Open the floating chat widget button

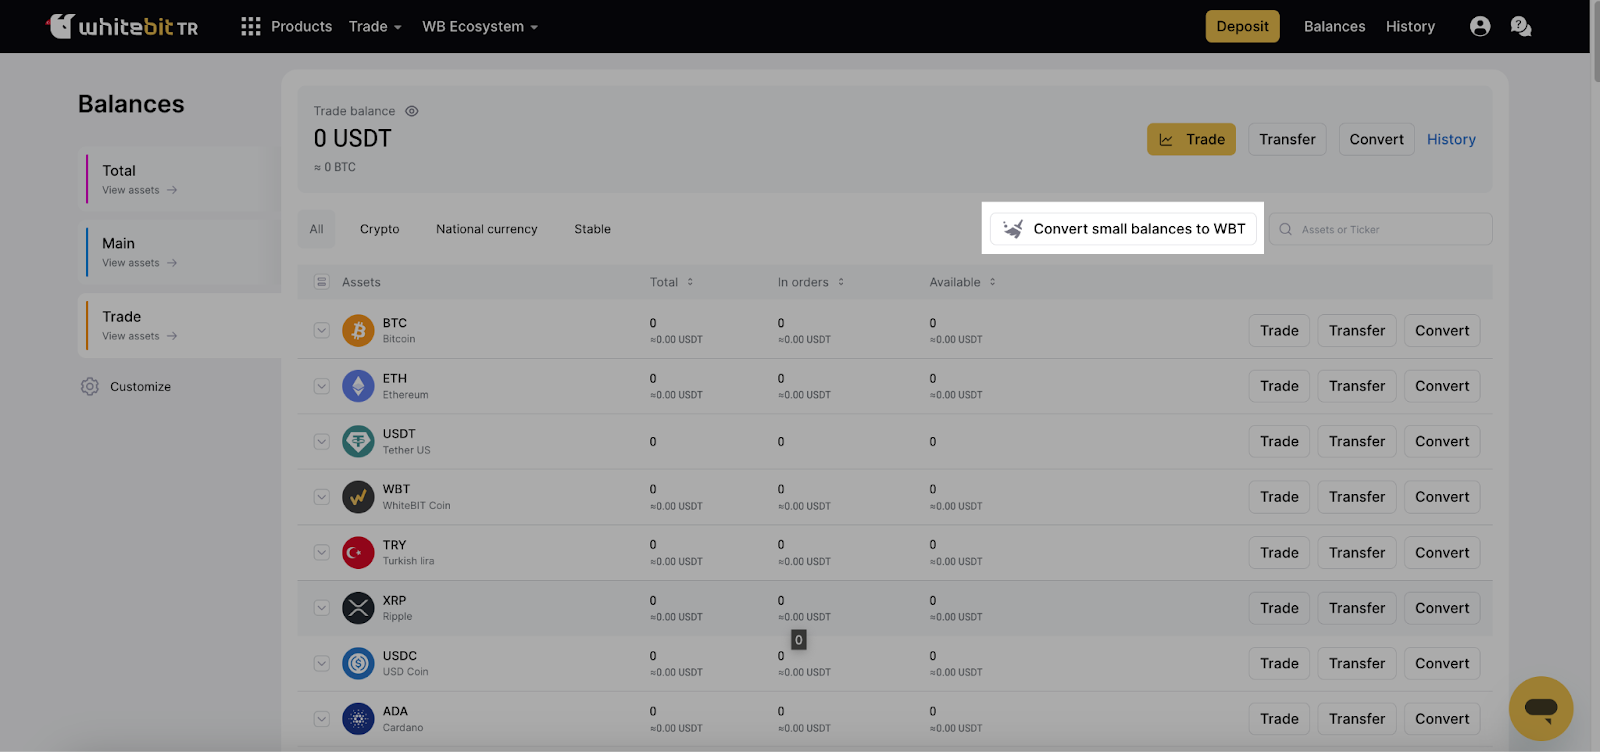(x=1541, y=709)
